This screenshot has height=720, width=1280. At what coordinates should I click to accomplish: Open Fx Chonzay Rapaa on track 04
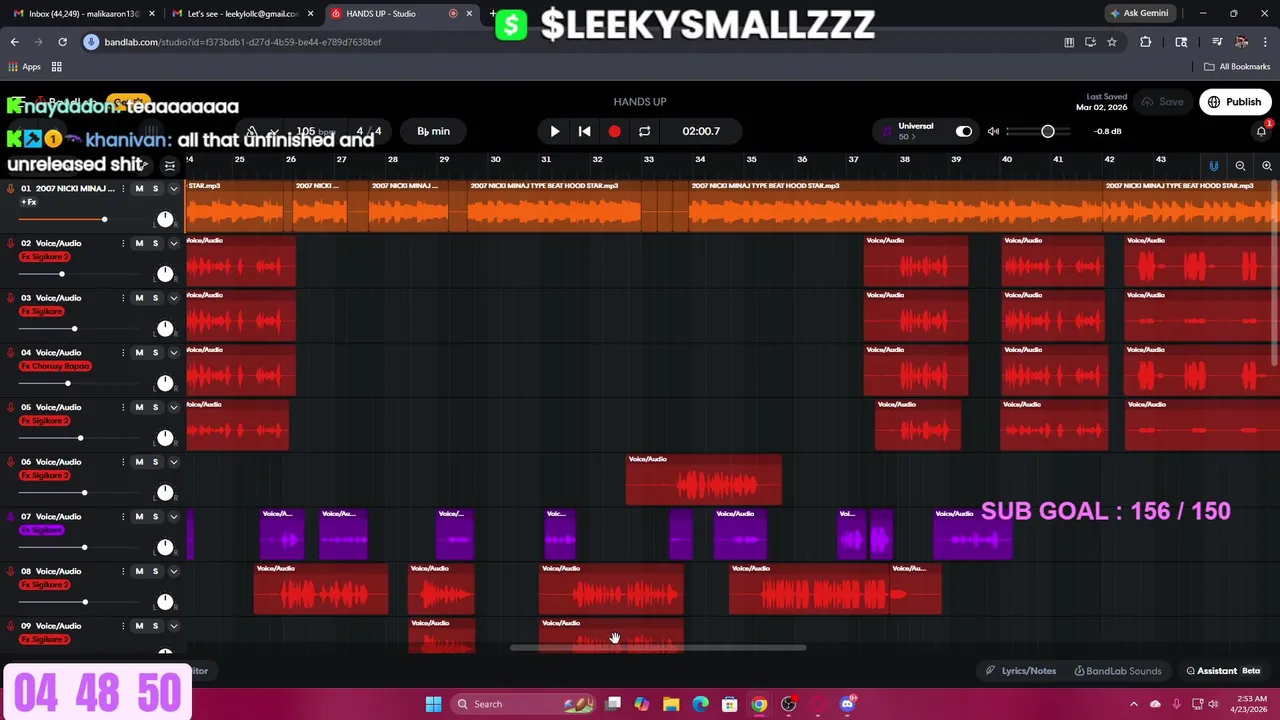pyautogui.click(x=56, y=366)
